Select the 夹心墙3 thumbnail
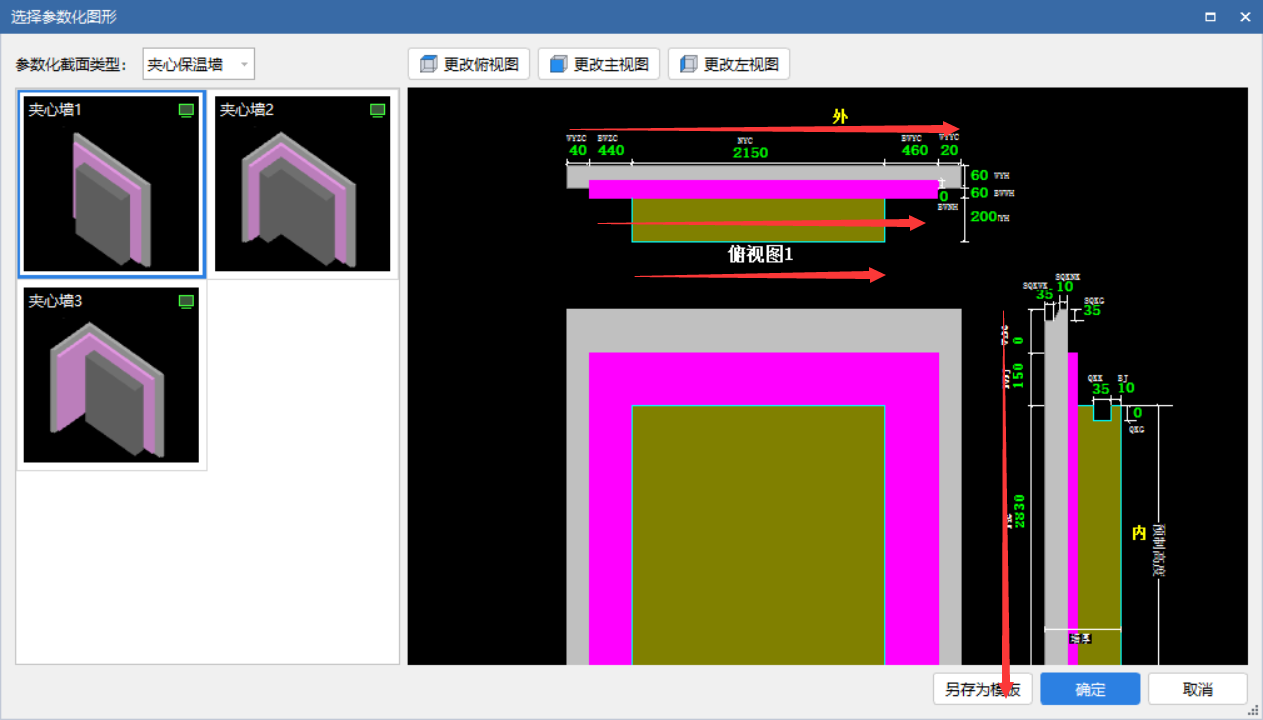The image size is (1263, 720). coord(112,376)
